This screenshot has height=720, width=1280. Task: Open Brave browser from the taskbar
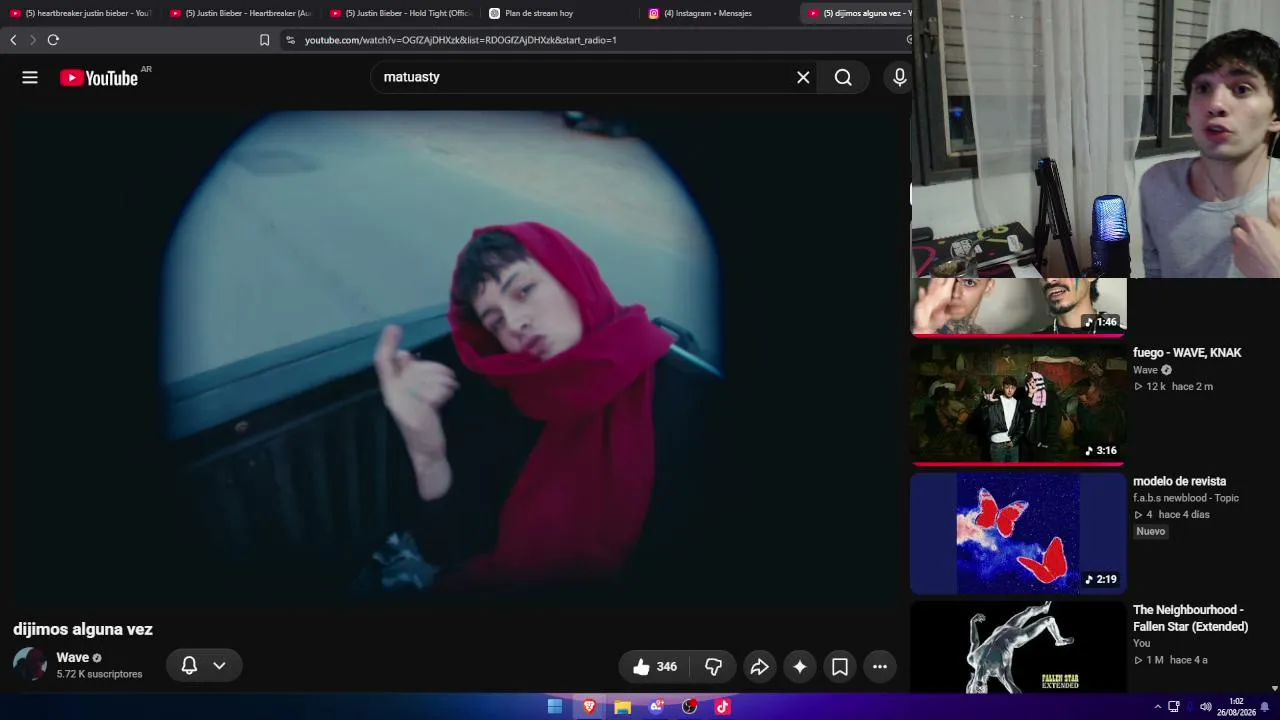coord(589,707)
